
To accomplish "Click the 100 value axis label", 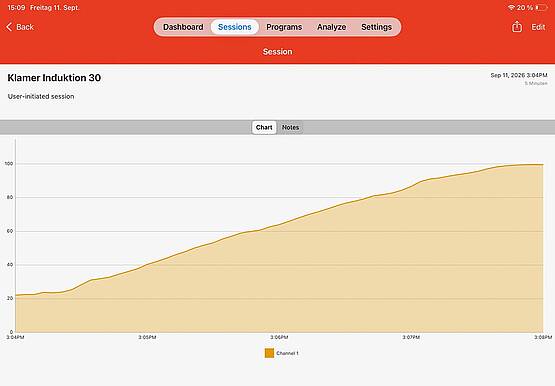I will coord(8,164).
